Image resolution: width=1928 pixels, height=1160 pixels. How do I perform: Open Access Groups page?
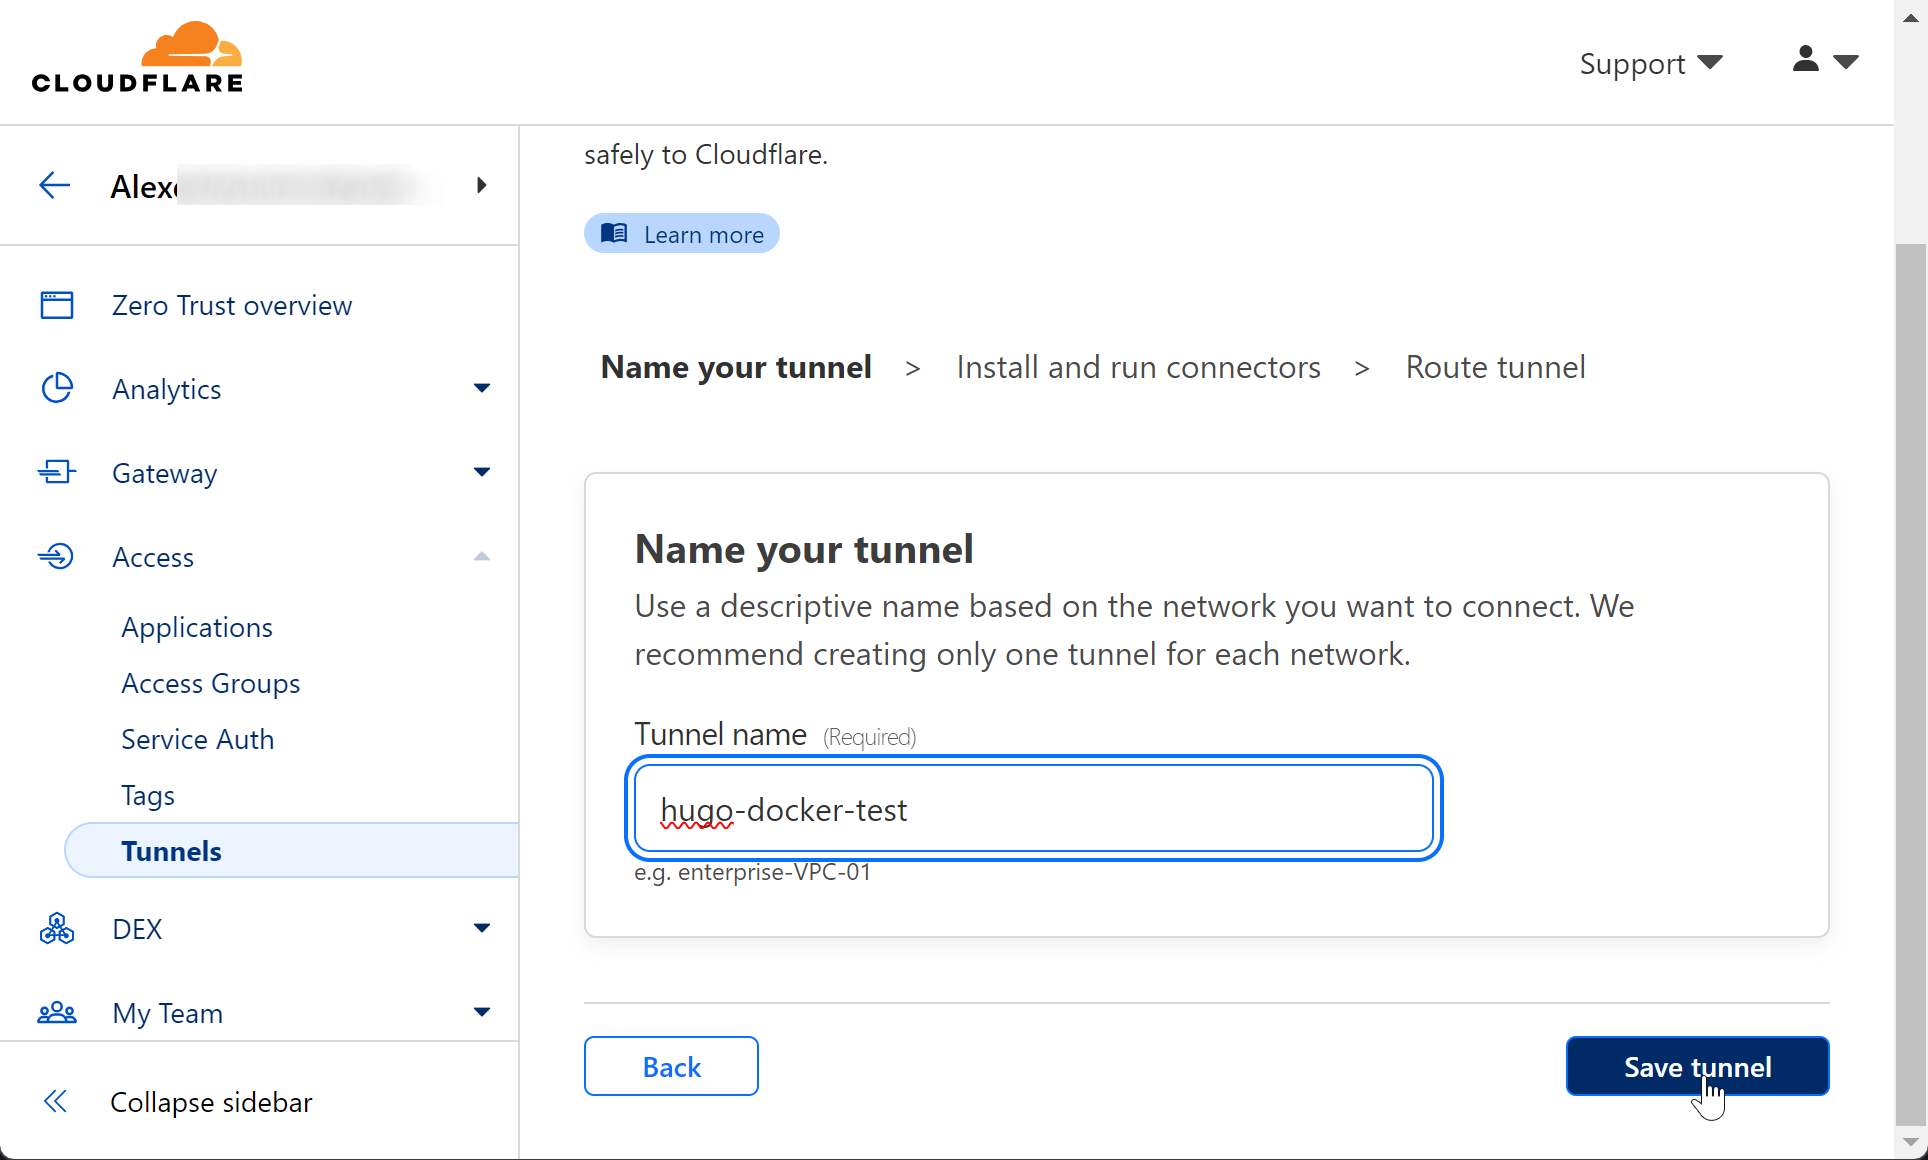coord(211,683)
